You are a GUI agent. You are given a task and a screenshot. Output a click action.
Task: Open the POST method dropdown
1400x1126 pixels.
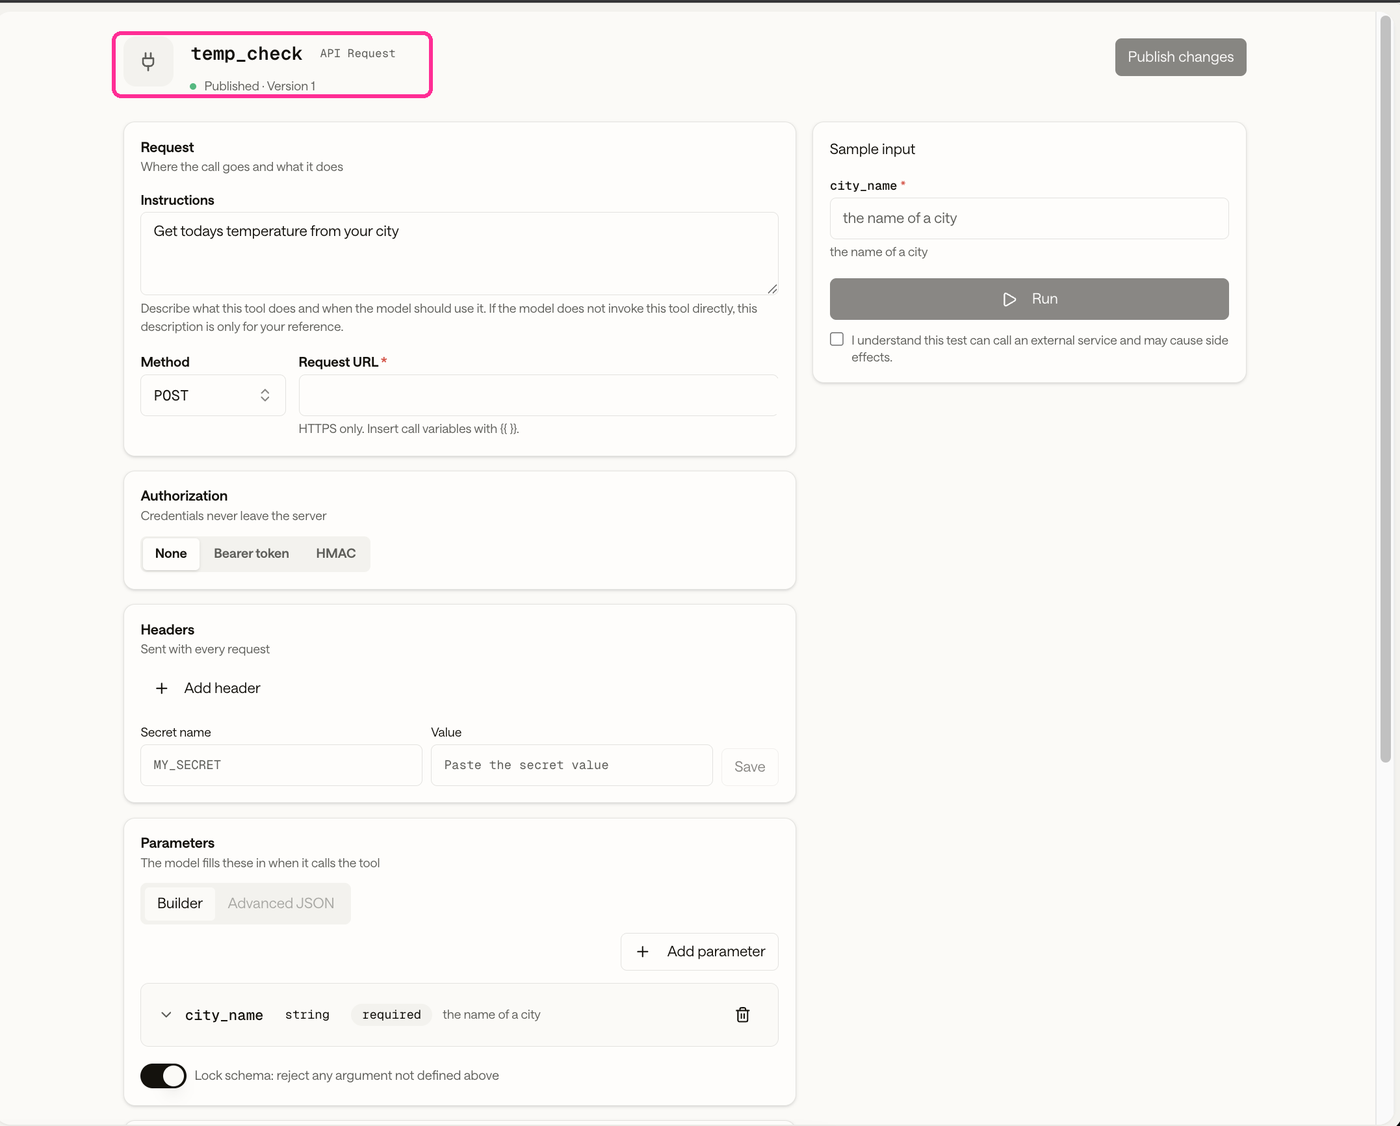[x=213, y=395]
